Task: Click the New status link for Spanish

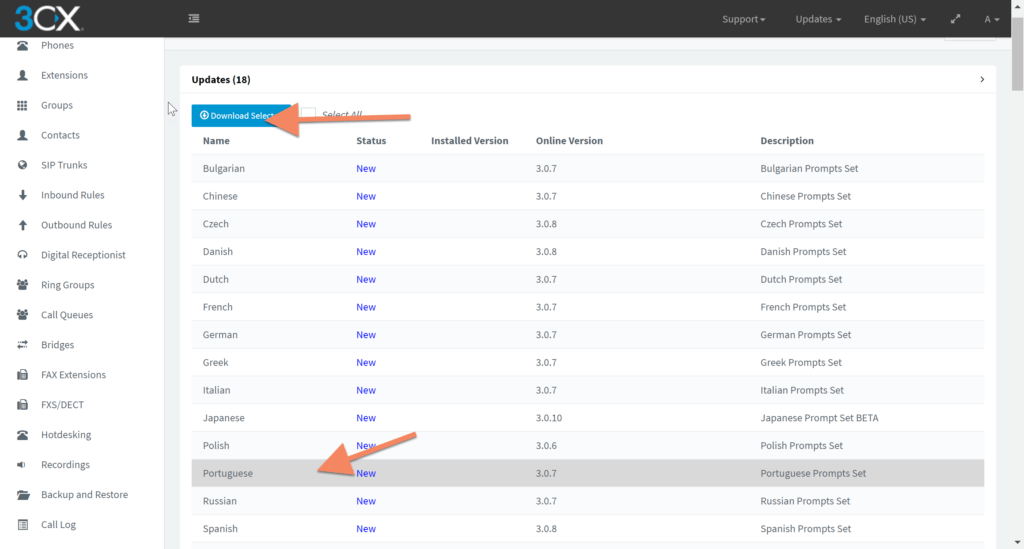Action: pyautogui.click(x=366, y=529)
